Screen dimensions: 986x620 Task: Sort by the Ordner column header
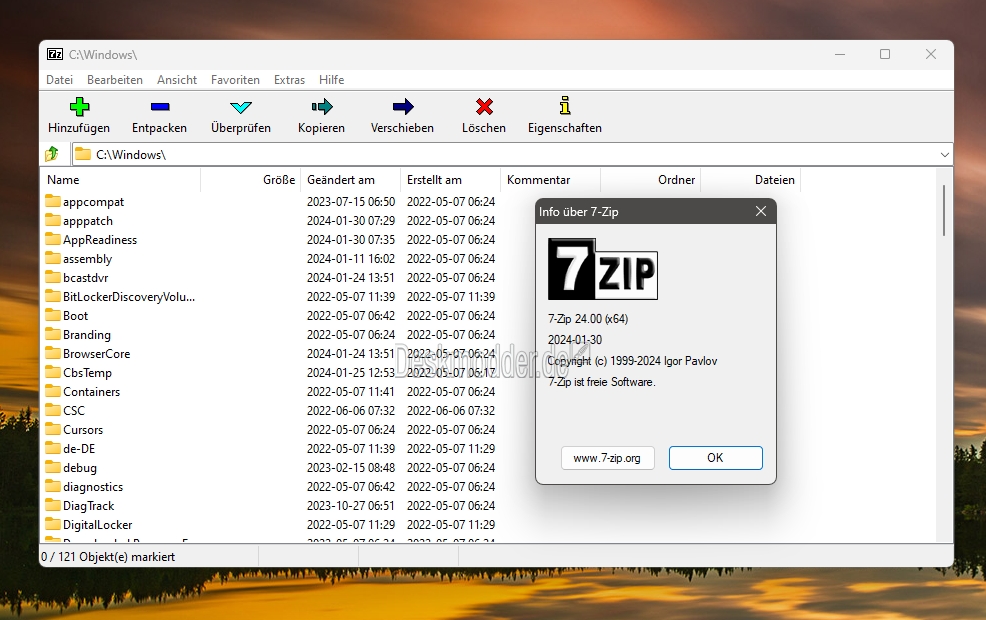tap(651, 180)
